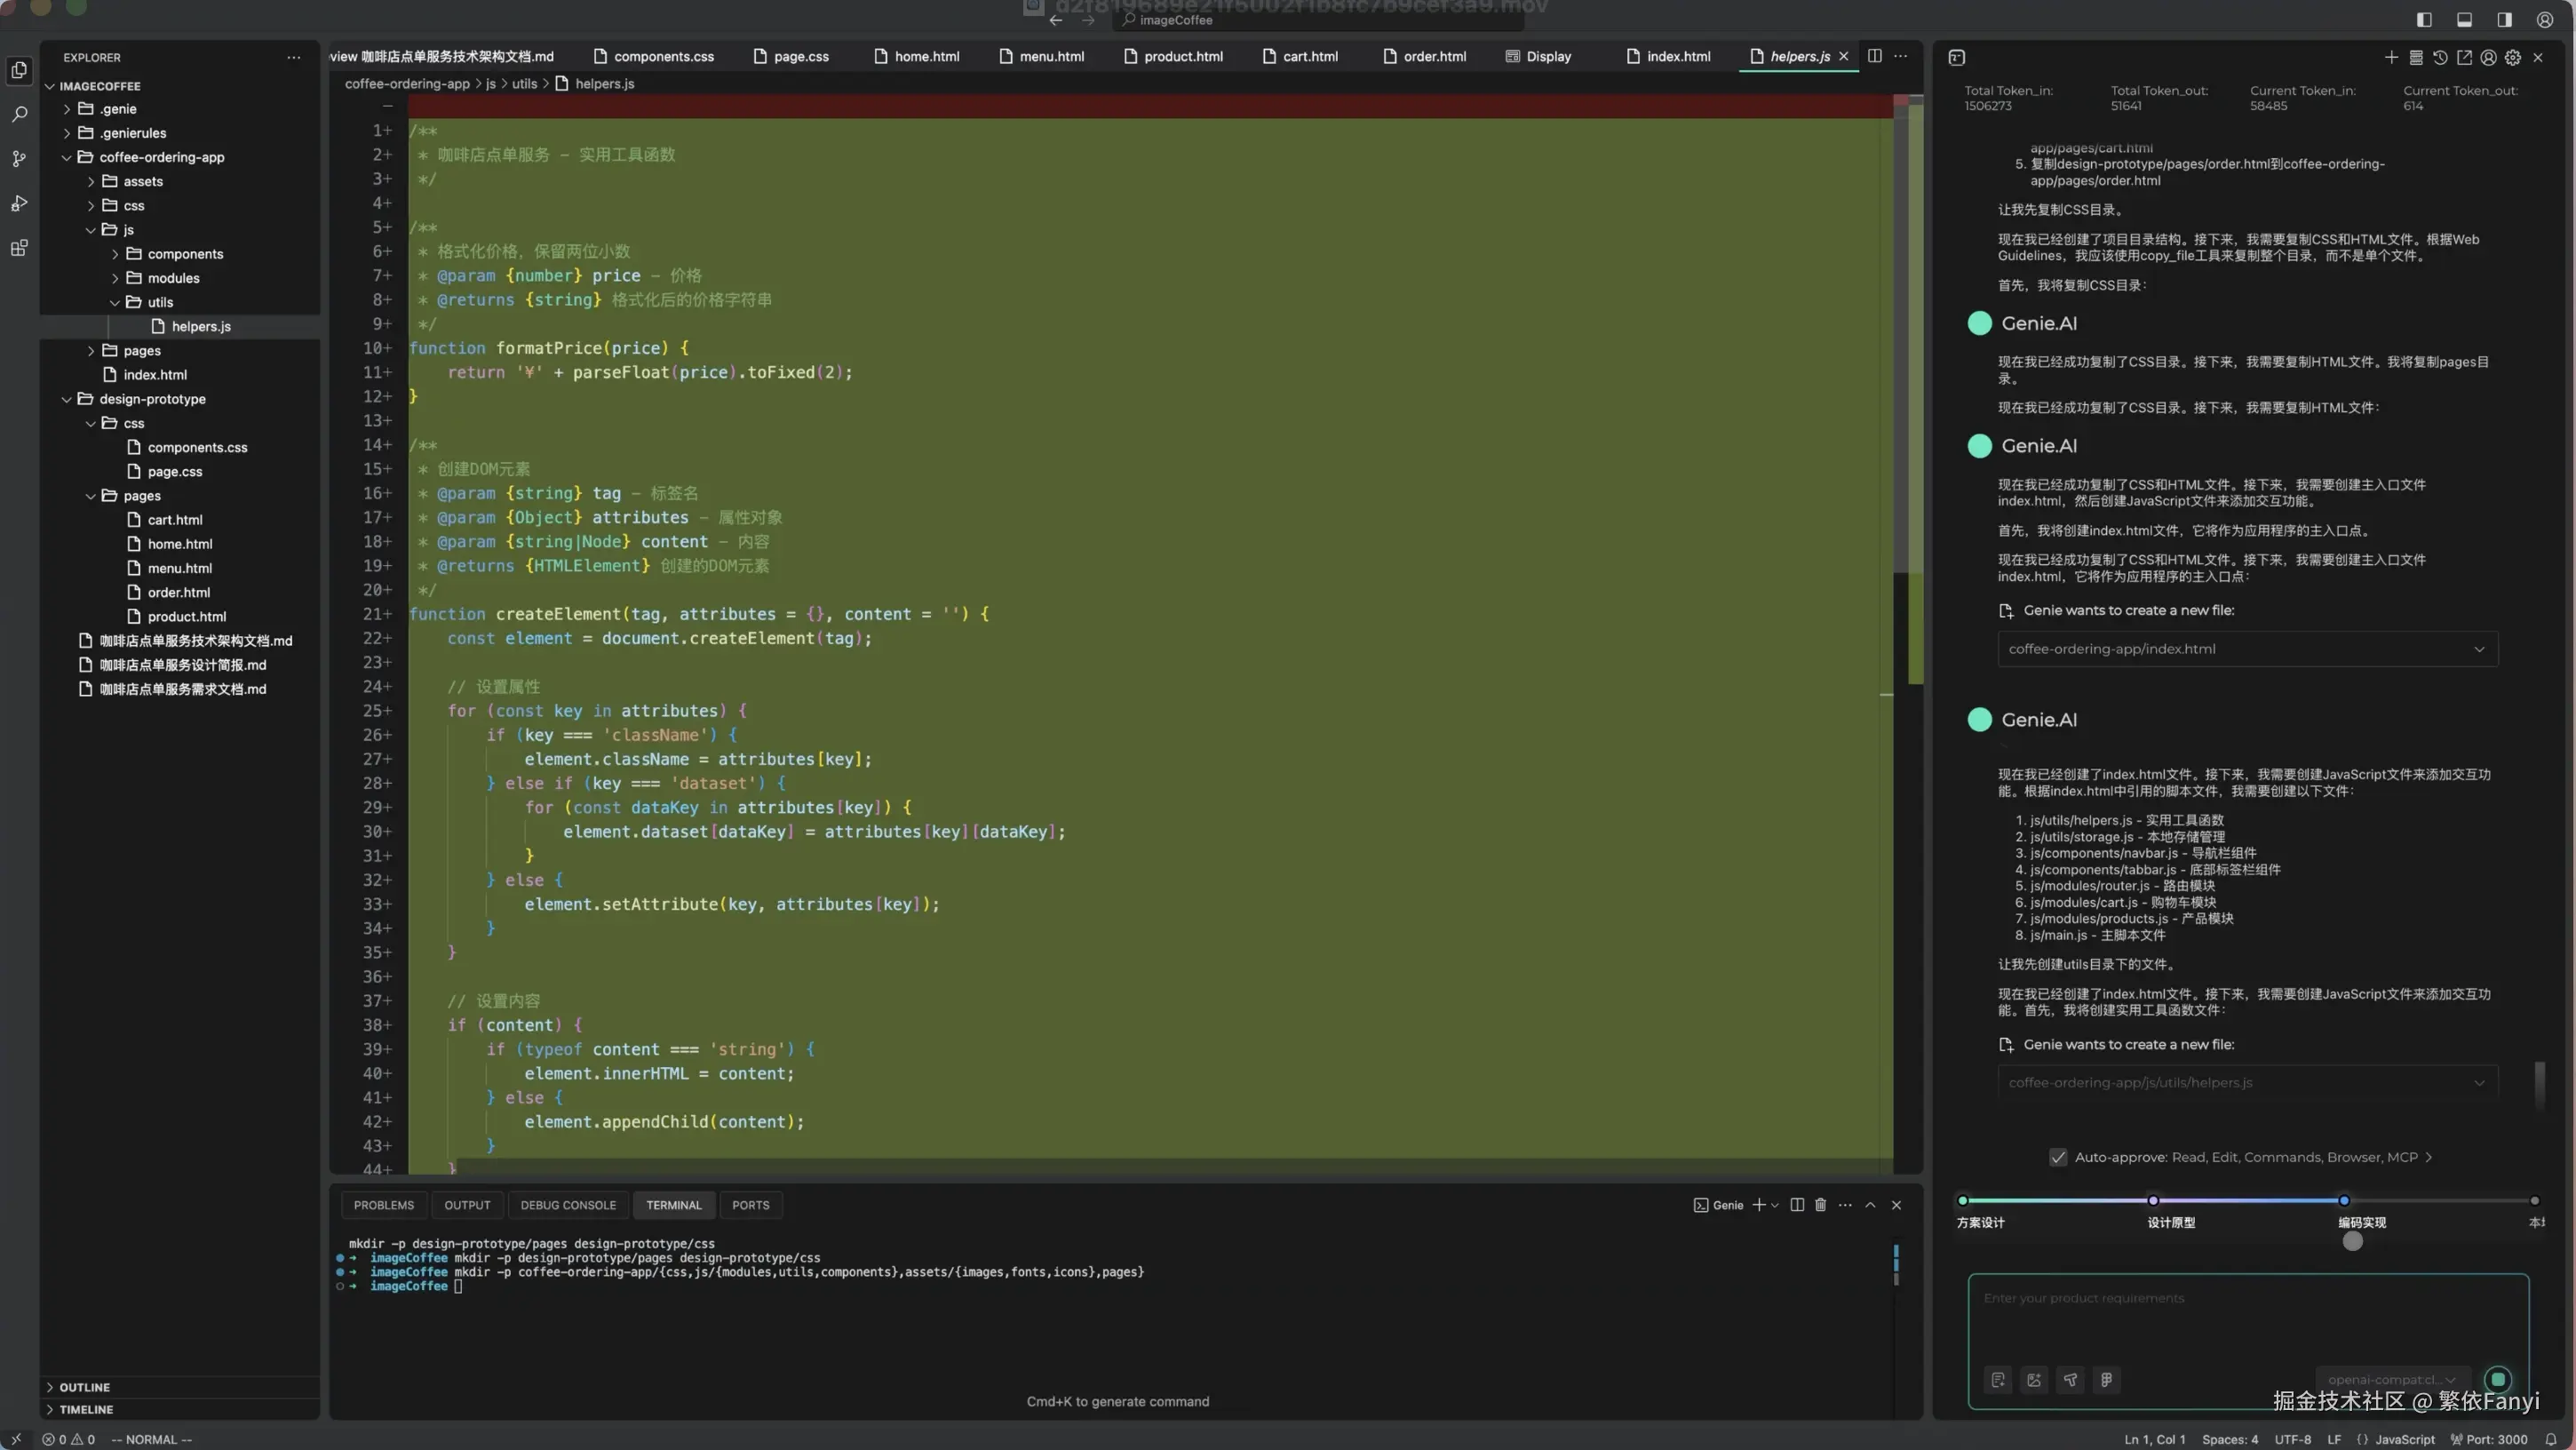This screenshot has width=2576, height=1450.
Task: Toggle the primary sidebar layout icon
Action: [x=2424, y=20]
